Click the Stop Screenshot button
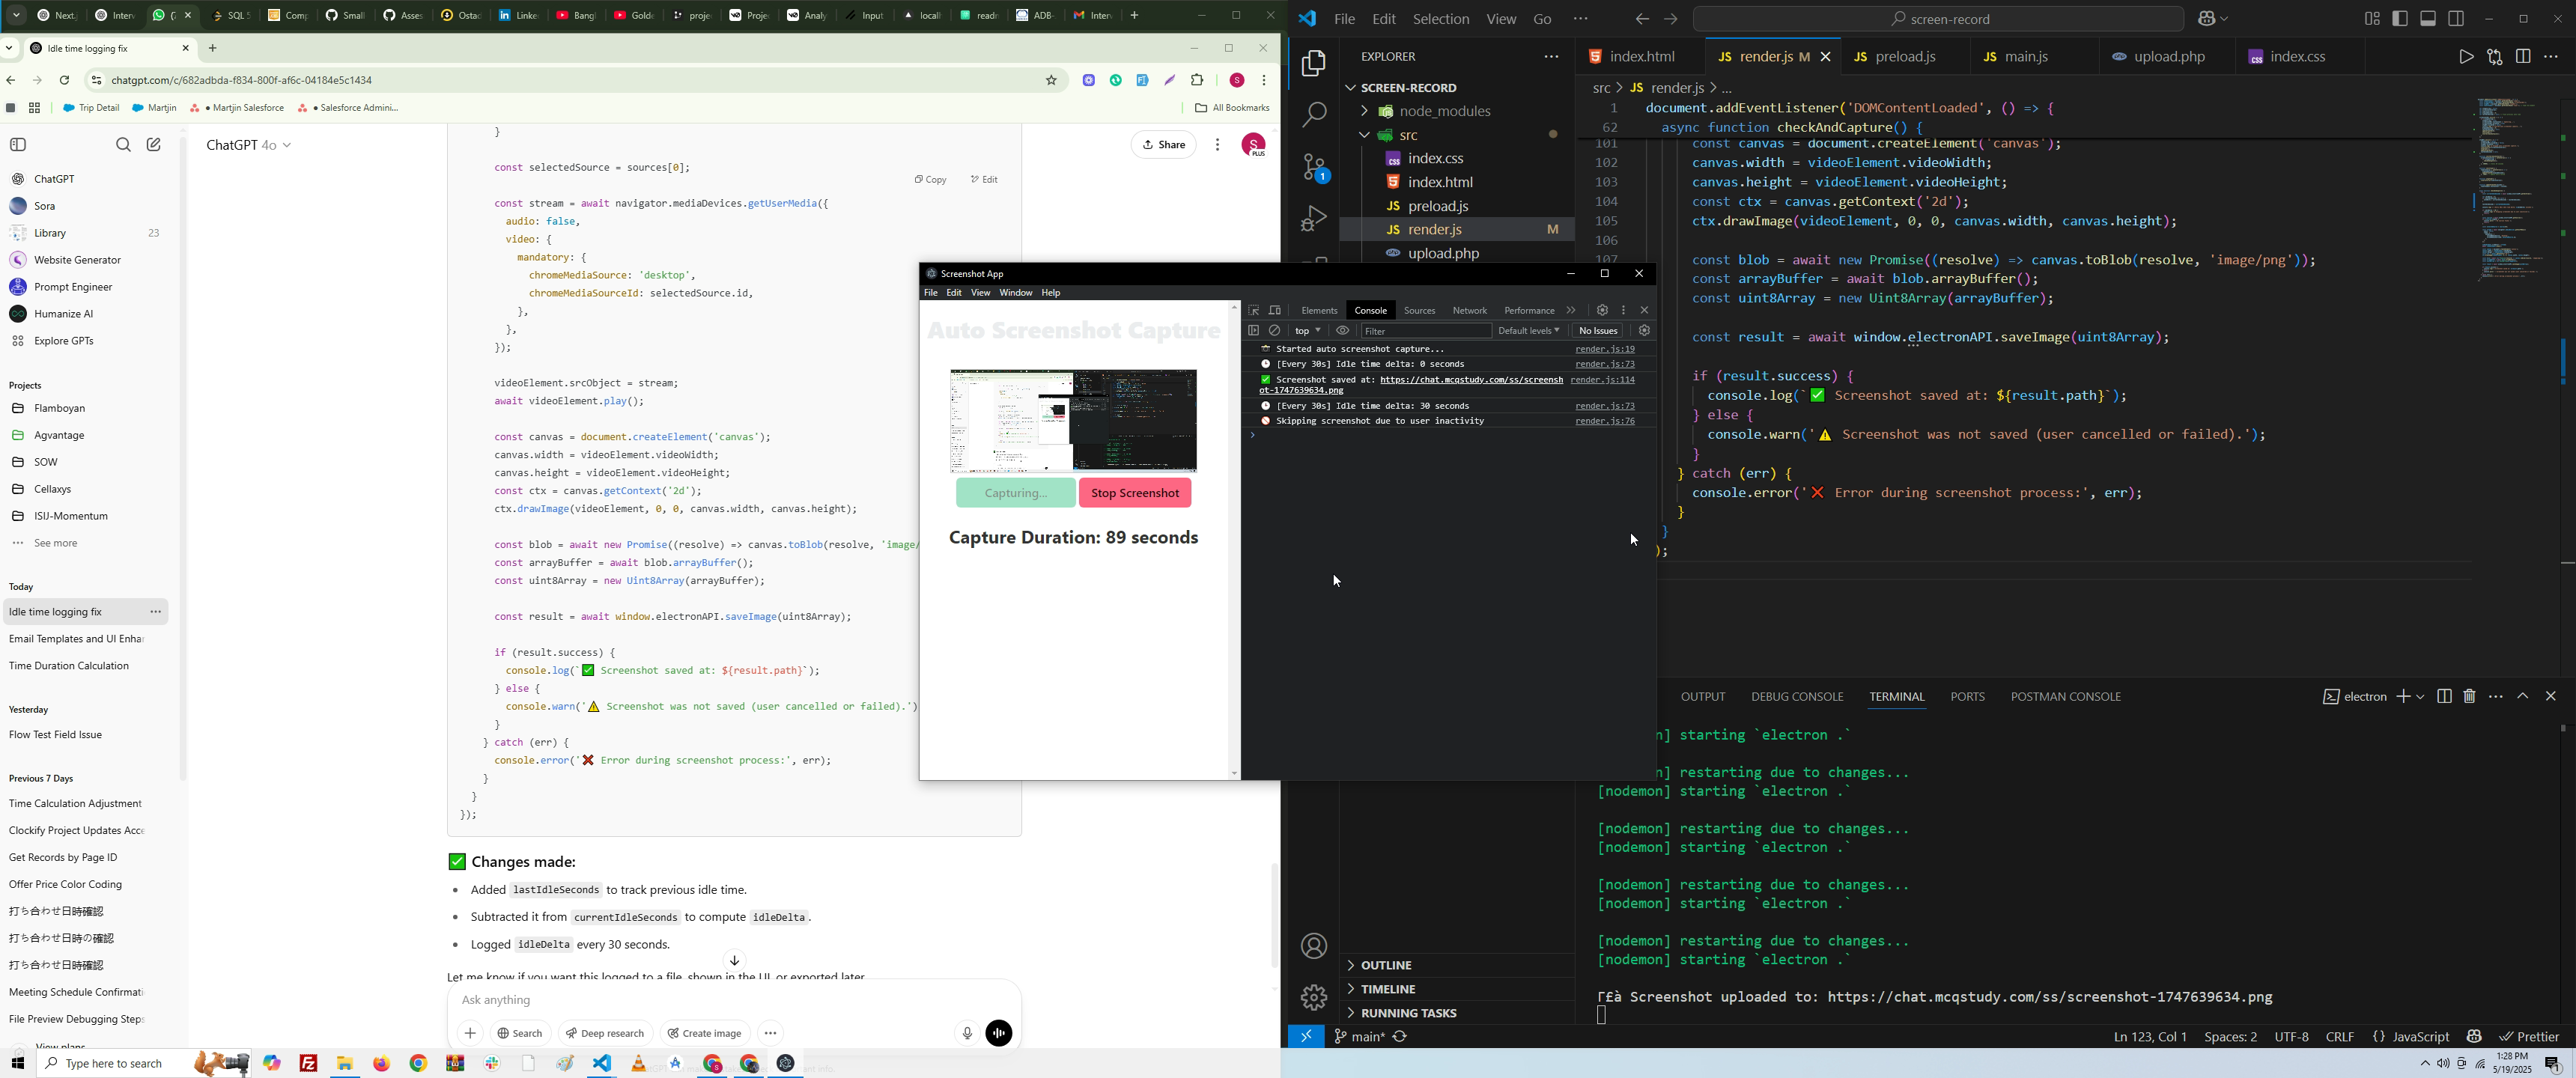The width and height of the screenshot is (2576, 1078). (x=1134, y=493)
